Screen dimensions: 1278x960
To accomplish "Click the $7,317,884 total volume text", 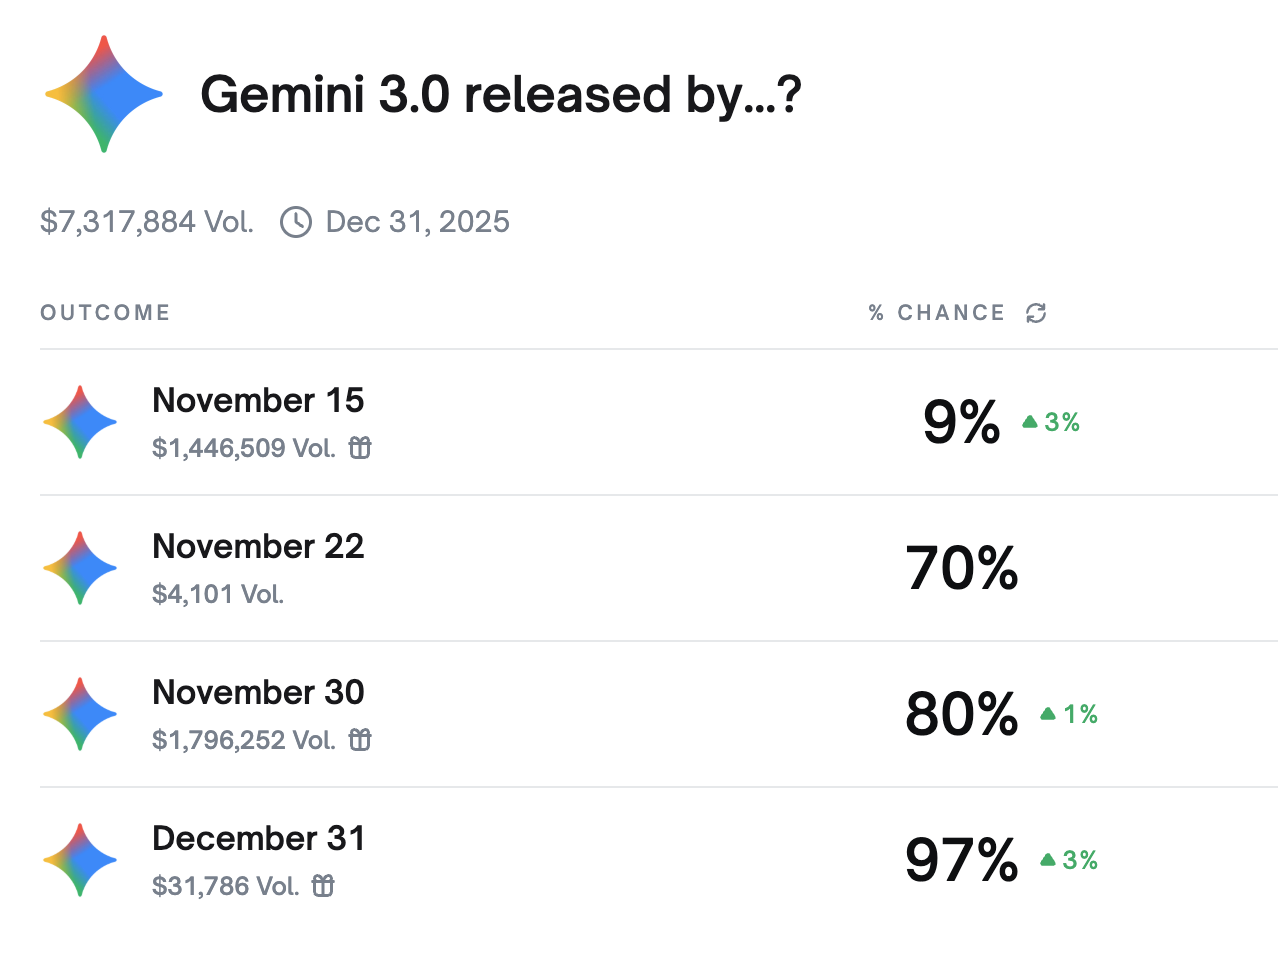I will (x=147, y=222).
